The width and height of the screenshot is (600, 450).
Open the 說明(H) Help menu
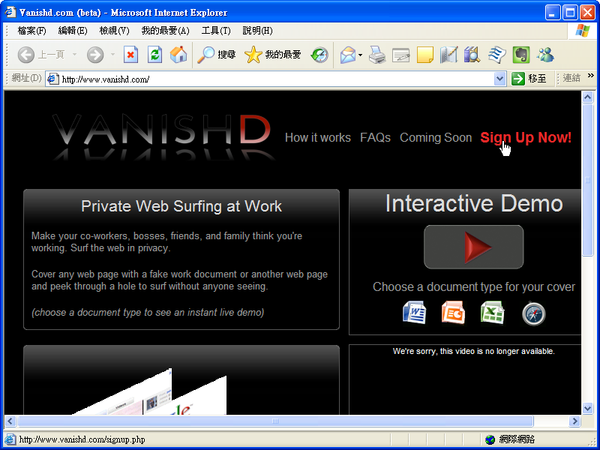pyautogui.click(x=258, y=31)
